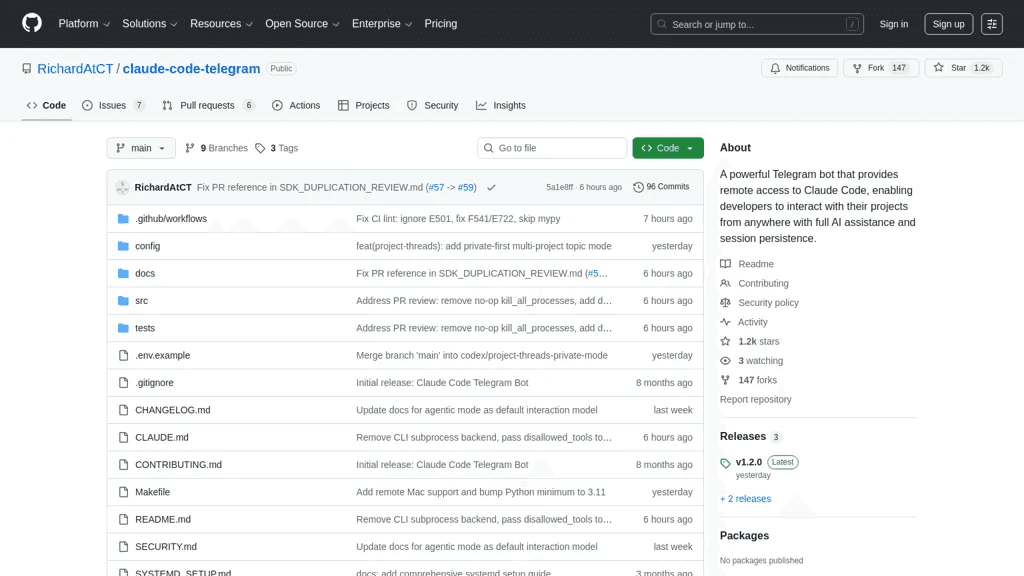Click the Sign up button

tap(948, 24)
